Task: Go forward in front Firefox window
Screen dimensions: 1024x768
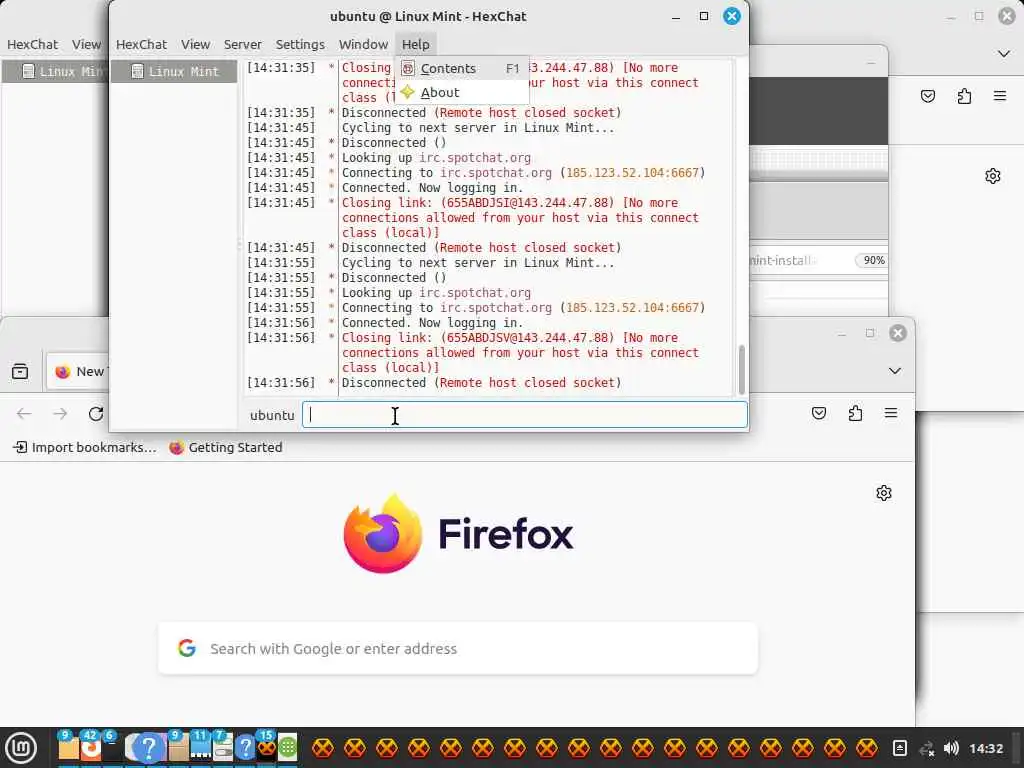Action: (x=60, y=413)
